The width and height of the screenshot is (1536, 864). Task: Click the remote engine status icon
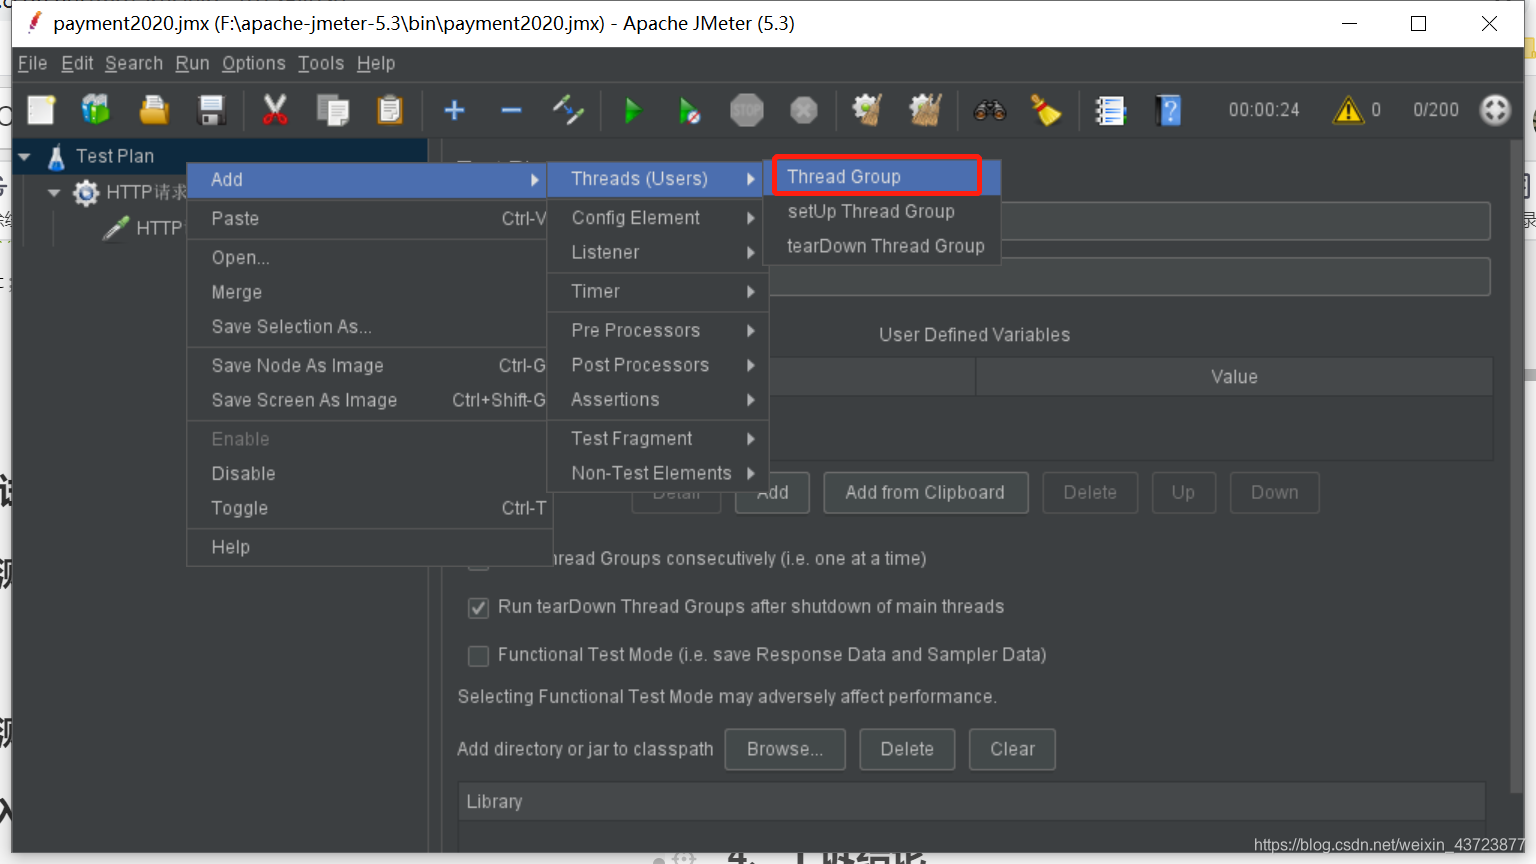[x=1495, y=110]
